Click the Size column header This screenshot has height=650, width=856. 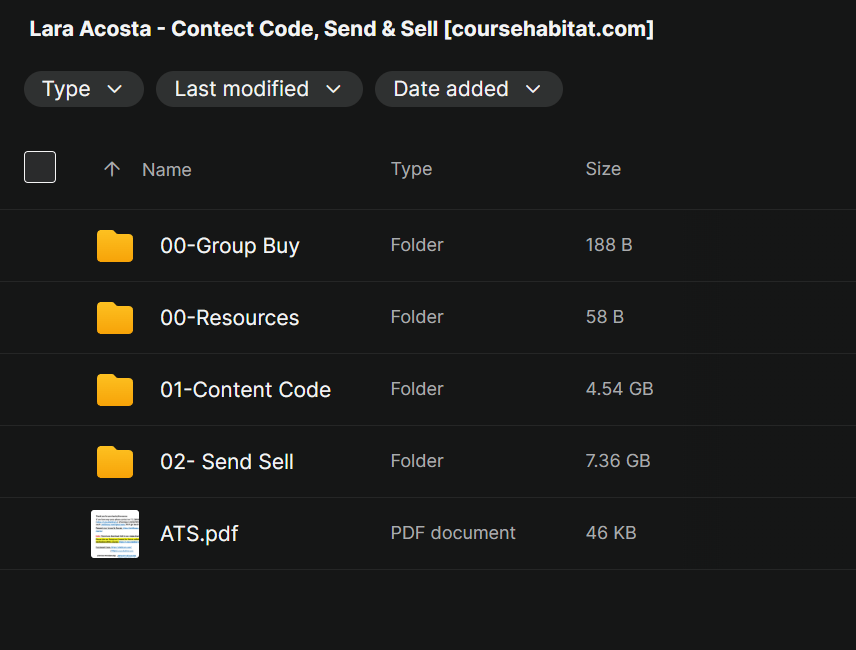(x=603, y=169)
